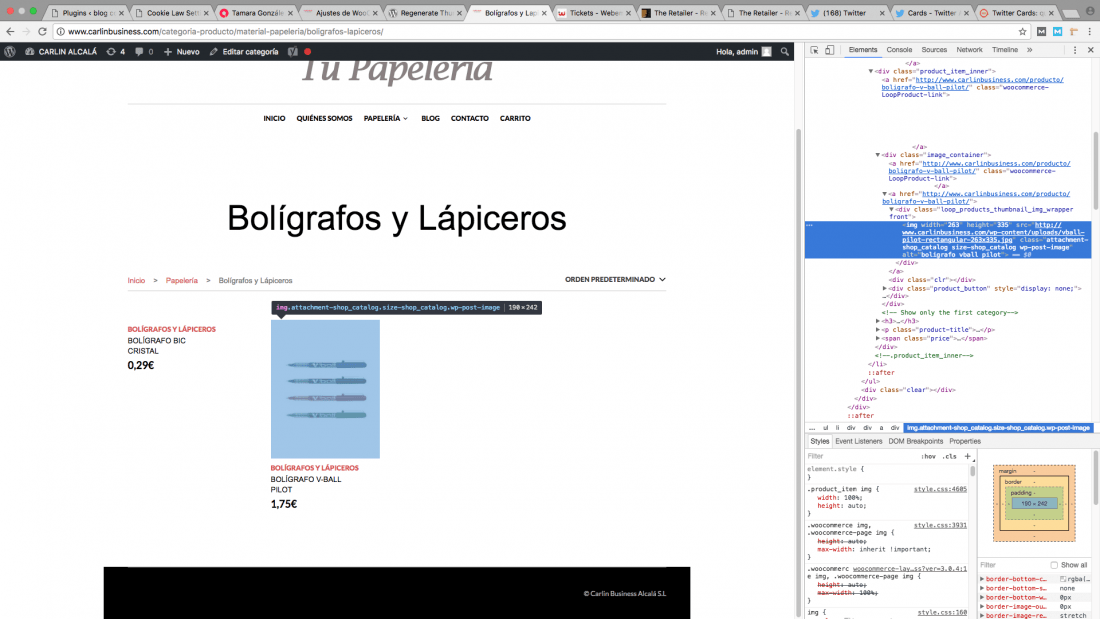
Task: Click the V-Ball Pilot product thumbnail
Action: click(325, 390)
